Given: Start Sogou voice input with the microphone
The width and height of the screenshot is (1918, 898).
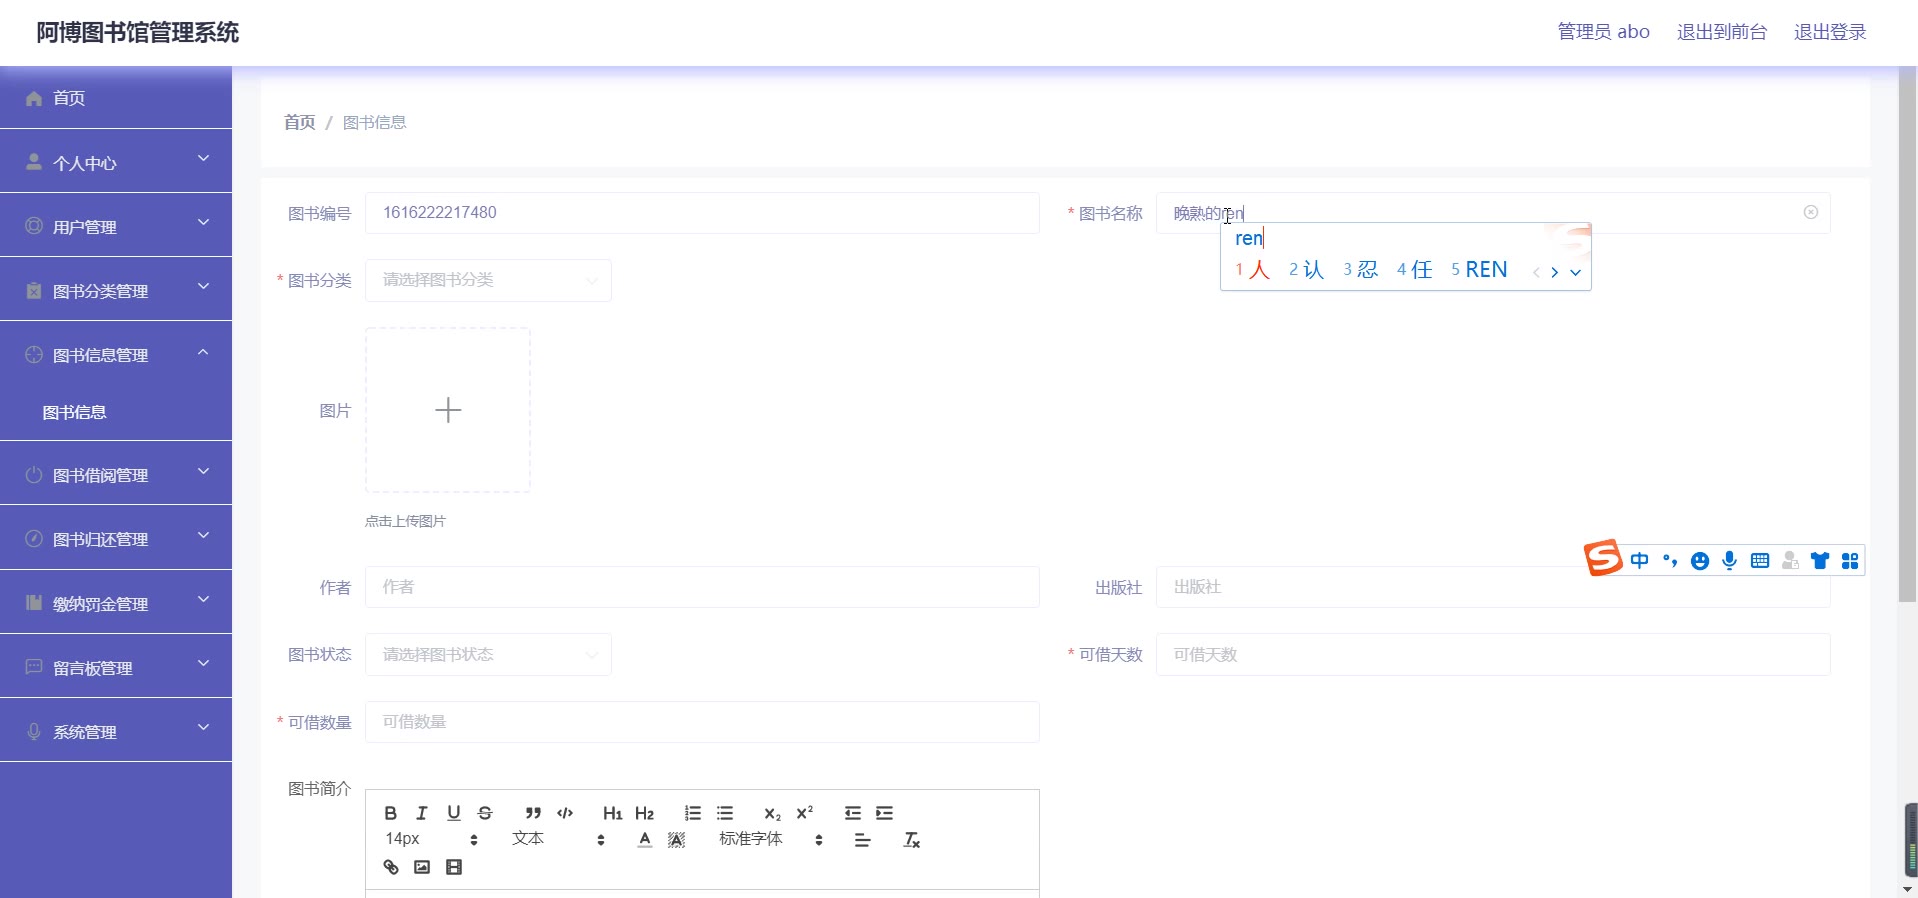Looking at the screenshot, I should pos(1730,561).
